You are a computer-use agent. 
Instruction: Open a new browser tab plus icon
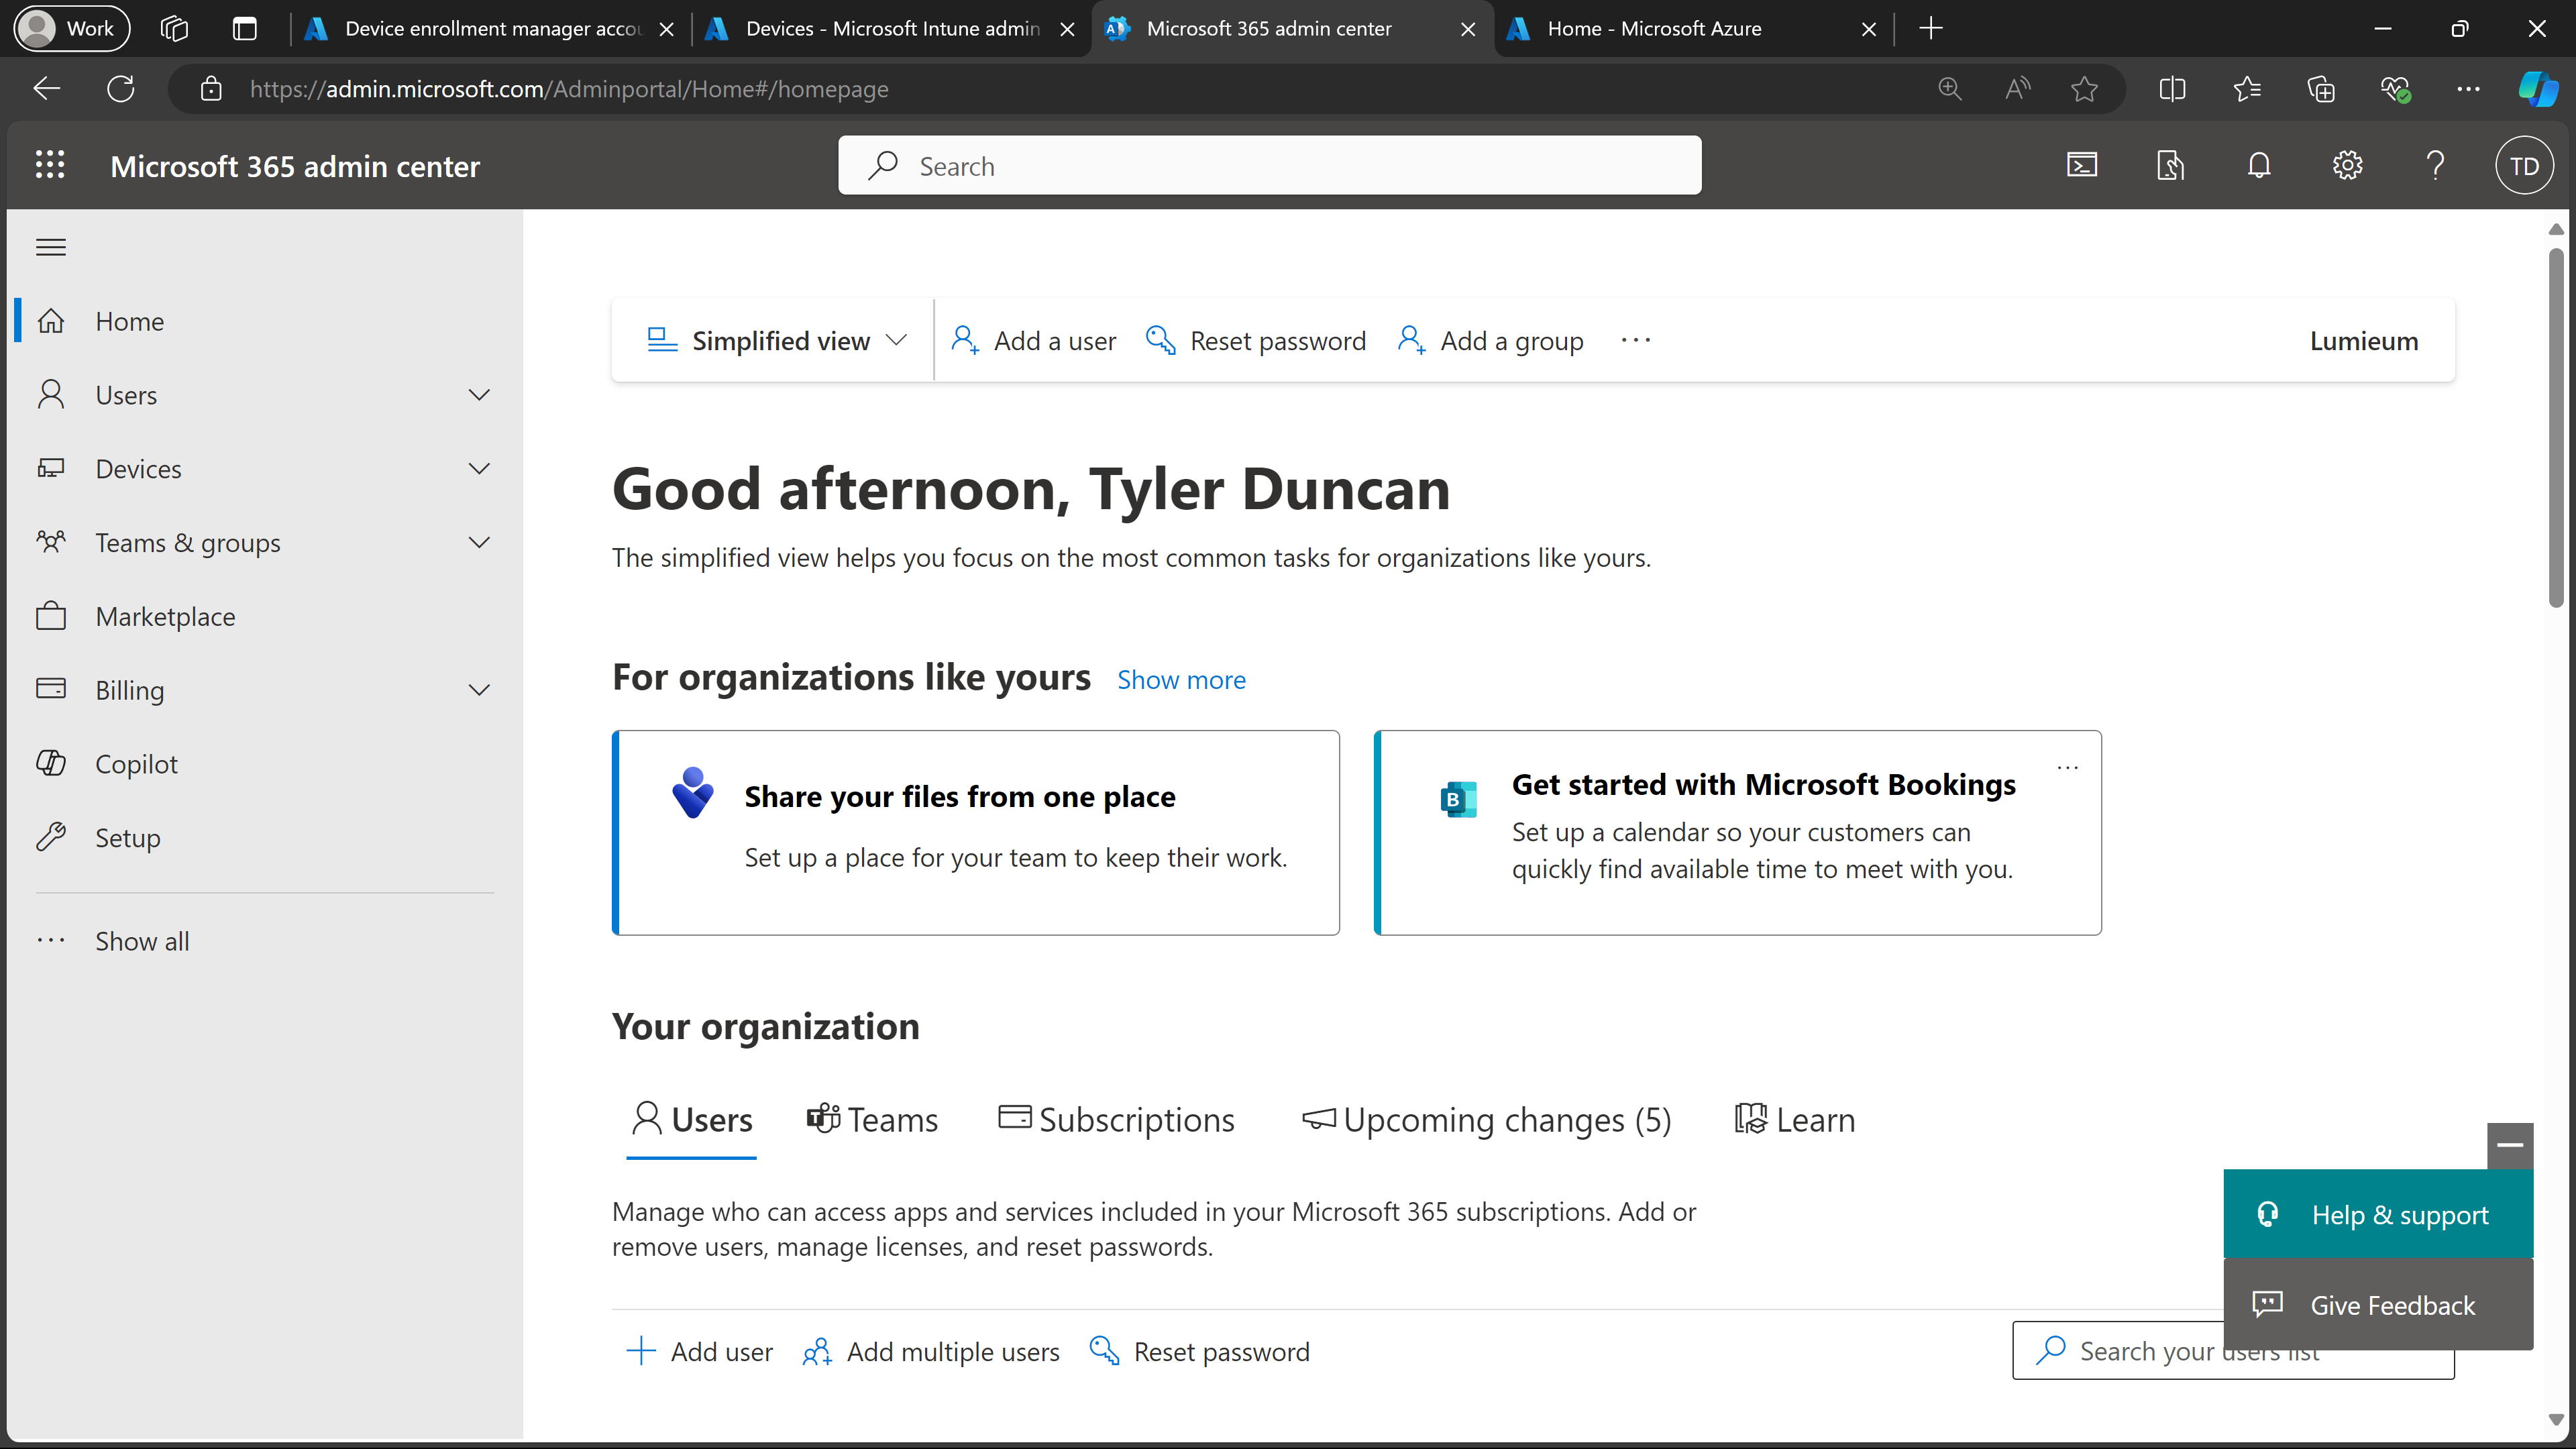pyautogui.click(x=1931, y=28)
